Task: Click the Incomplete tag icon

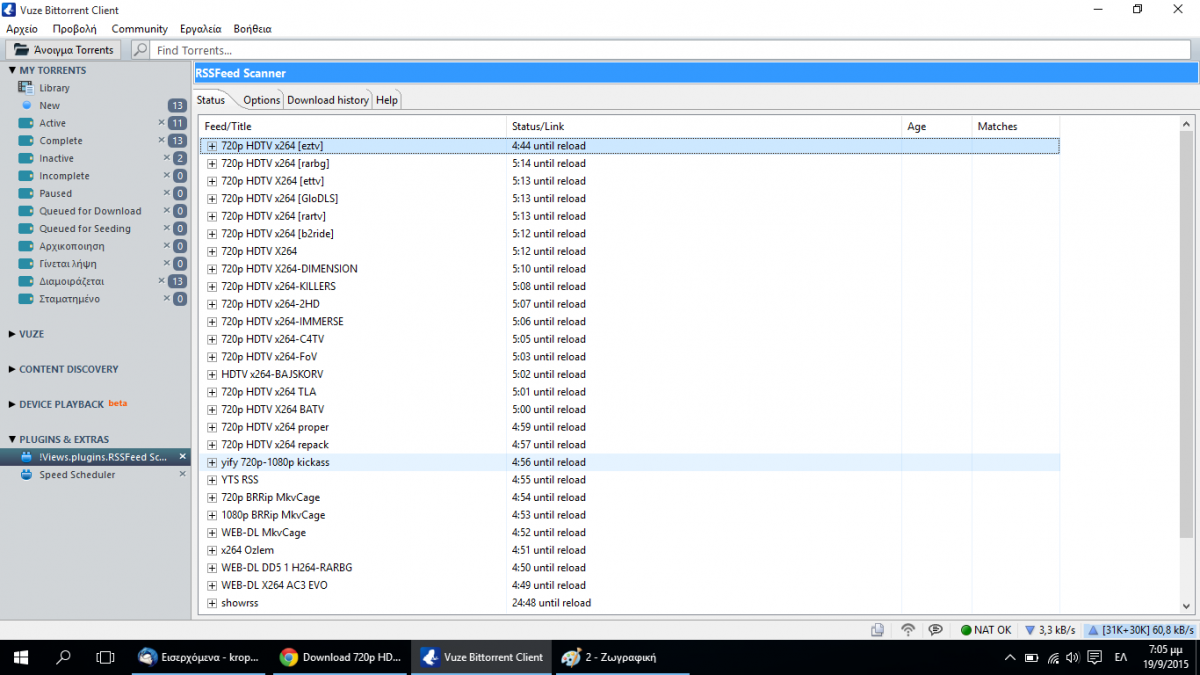Action: click(26, 176)
